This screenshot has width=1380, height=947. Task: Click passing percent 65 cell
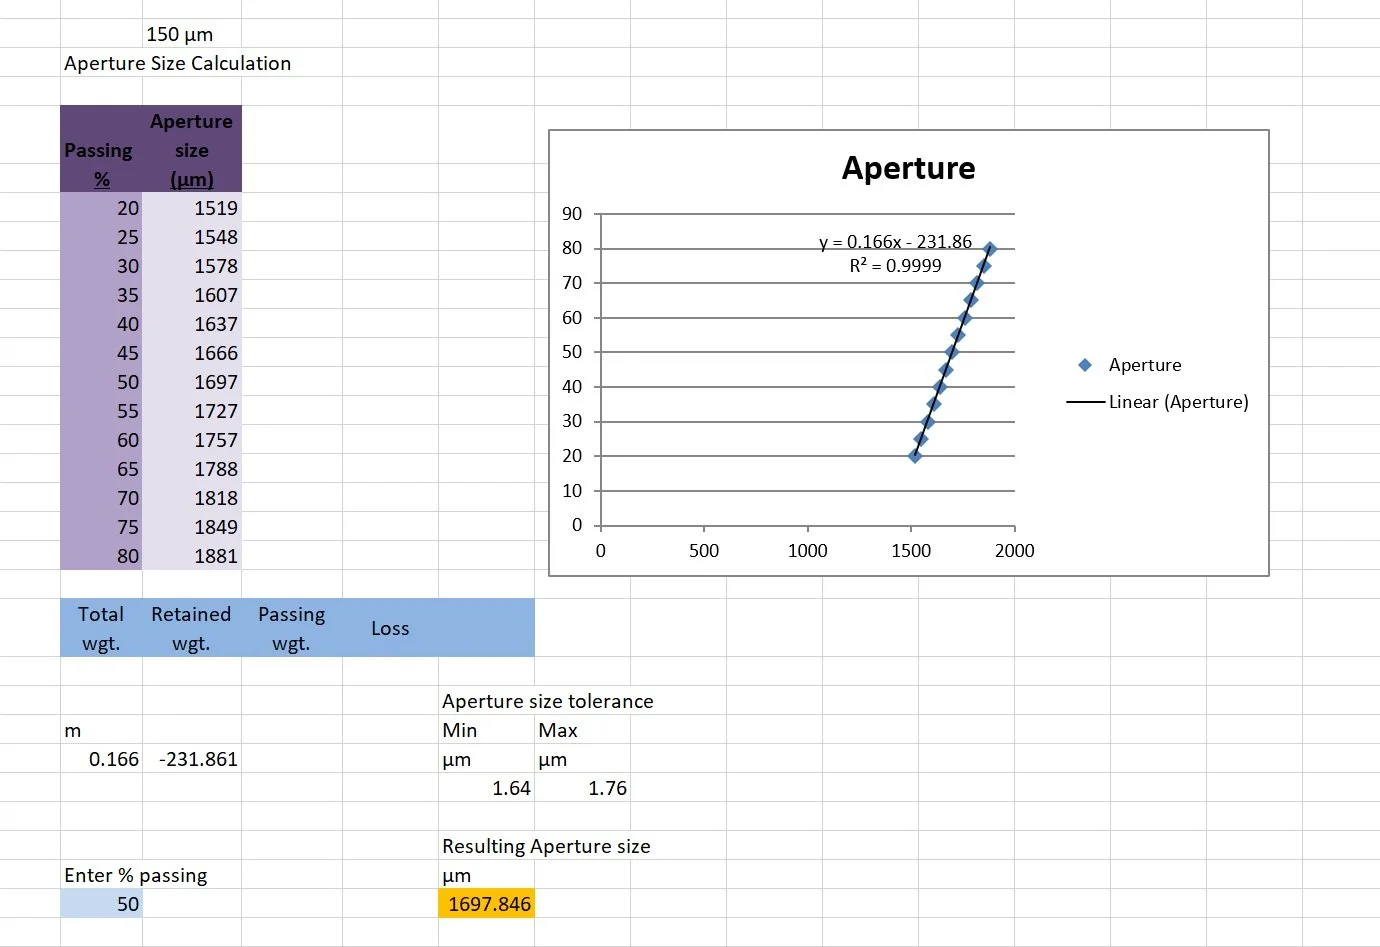tap(101, 469)
